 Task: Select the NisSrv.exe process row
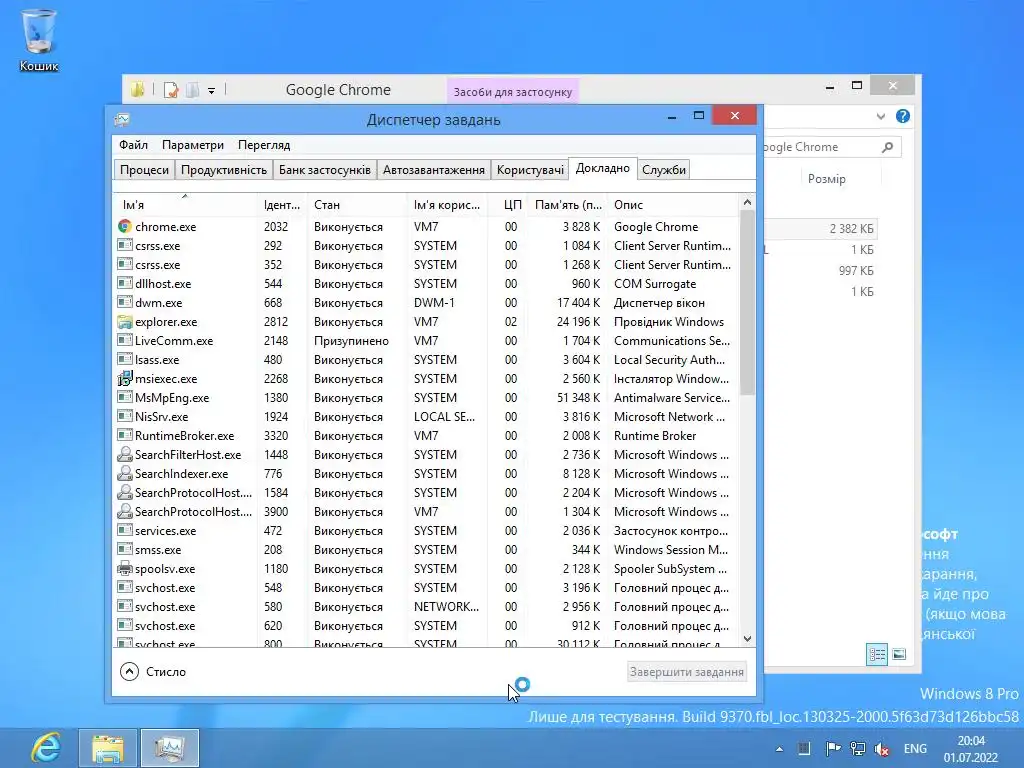point(427,416)
